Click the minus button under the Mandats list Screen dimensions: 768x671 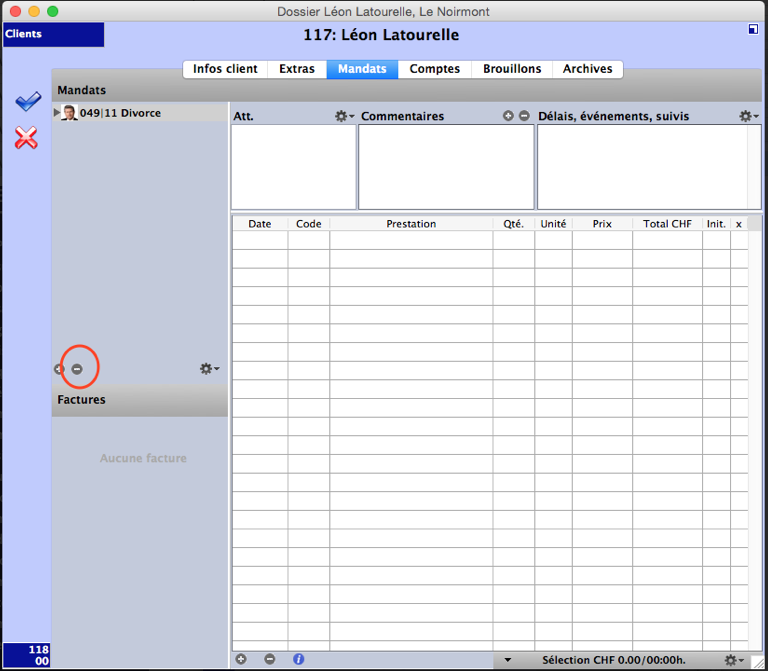(x=77, y=369)
